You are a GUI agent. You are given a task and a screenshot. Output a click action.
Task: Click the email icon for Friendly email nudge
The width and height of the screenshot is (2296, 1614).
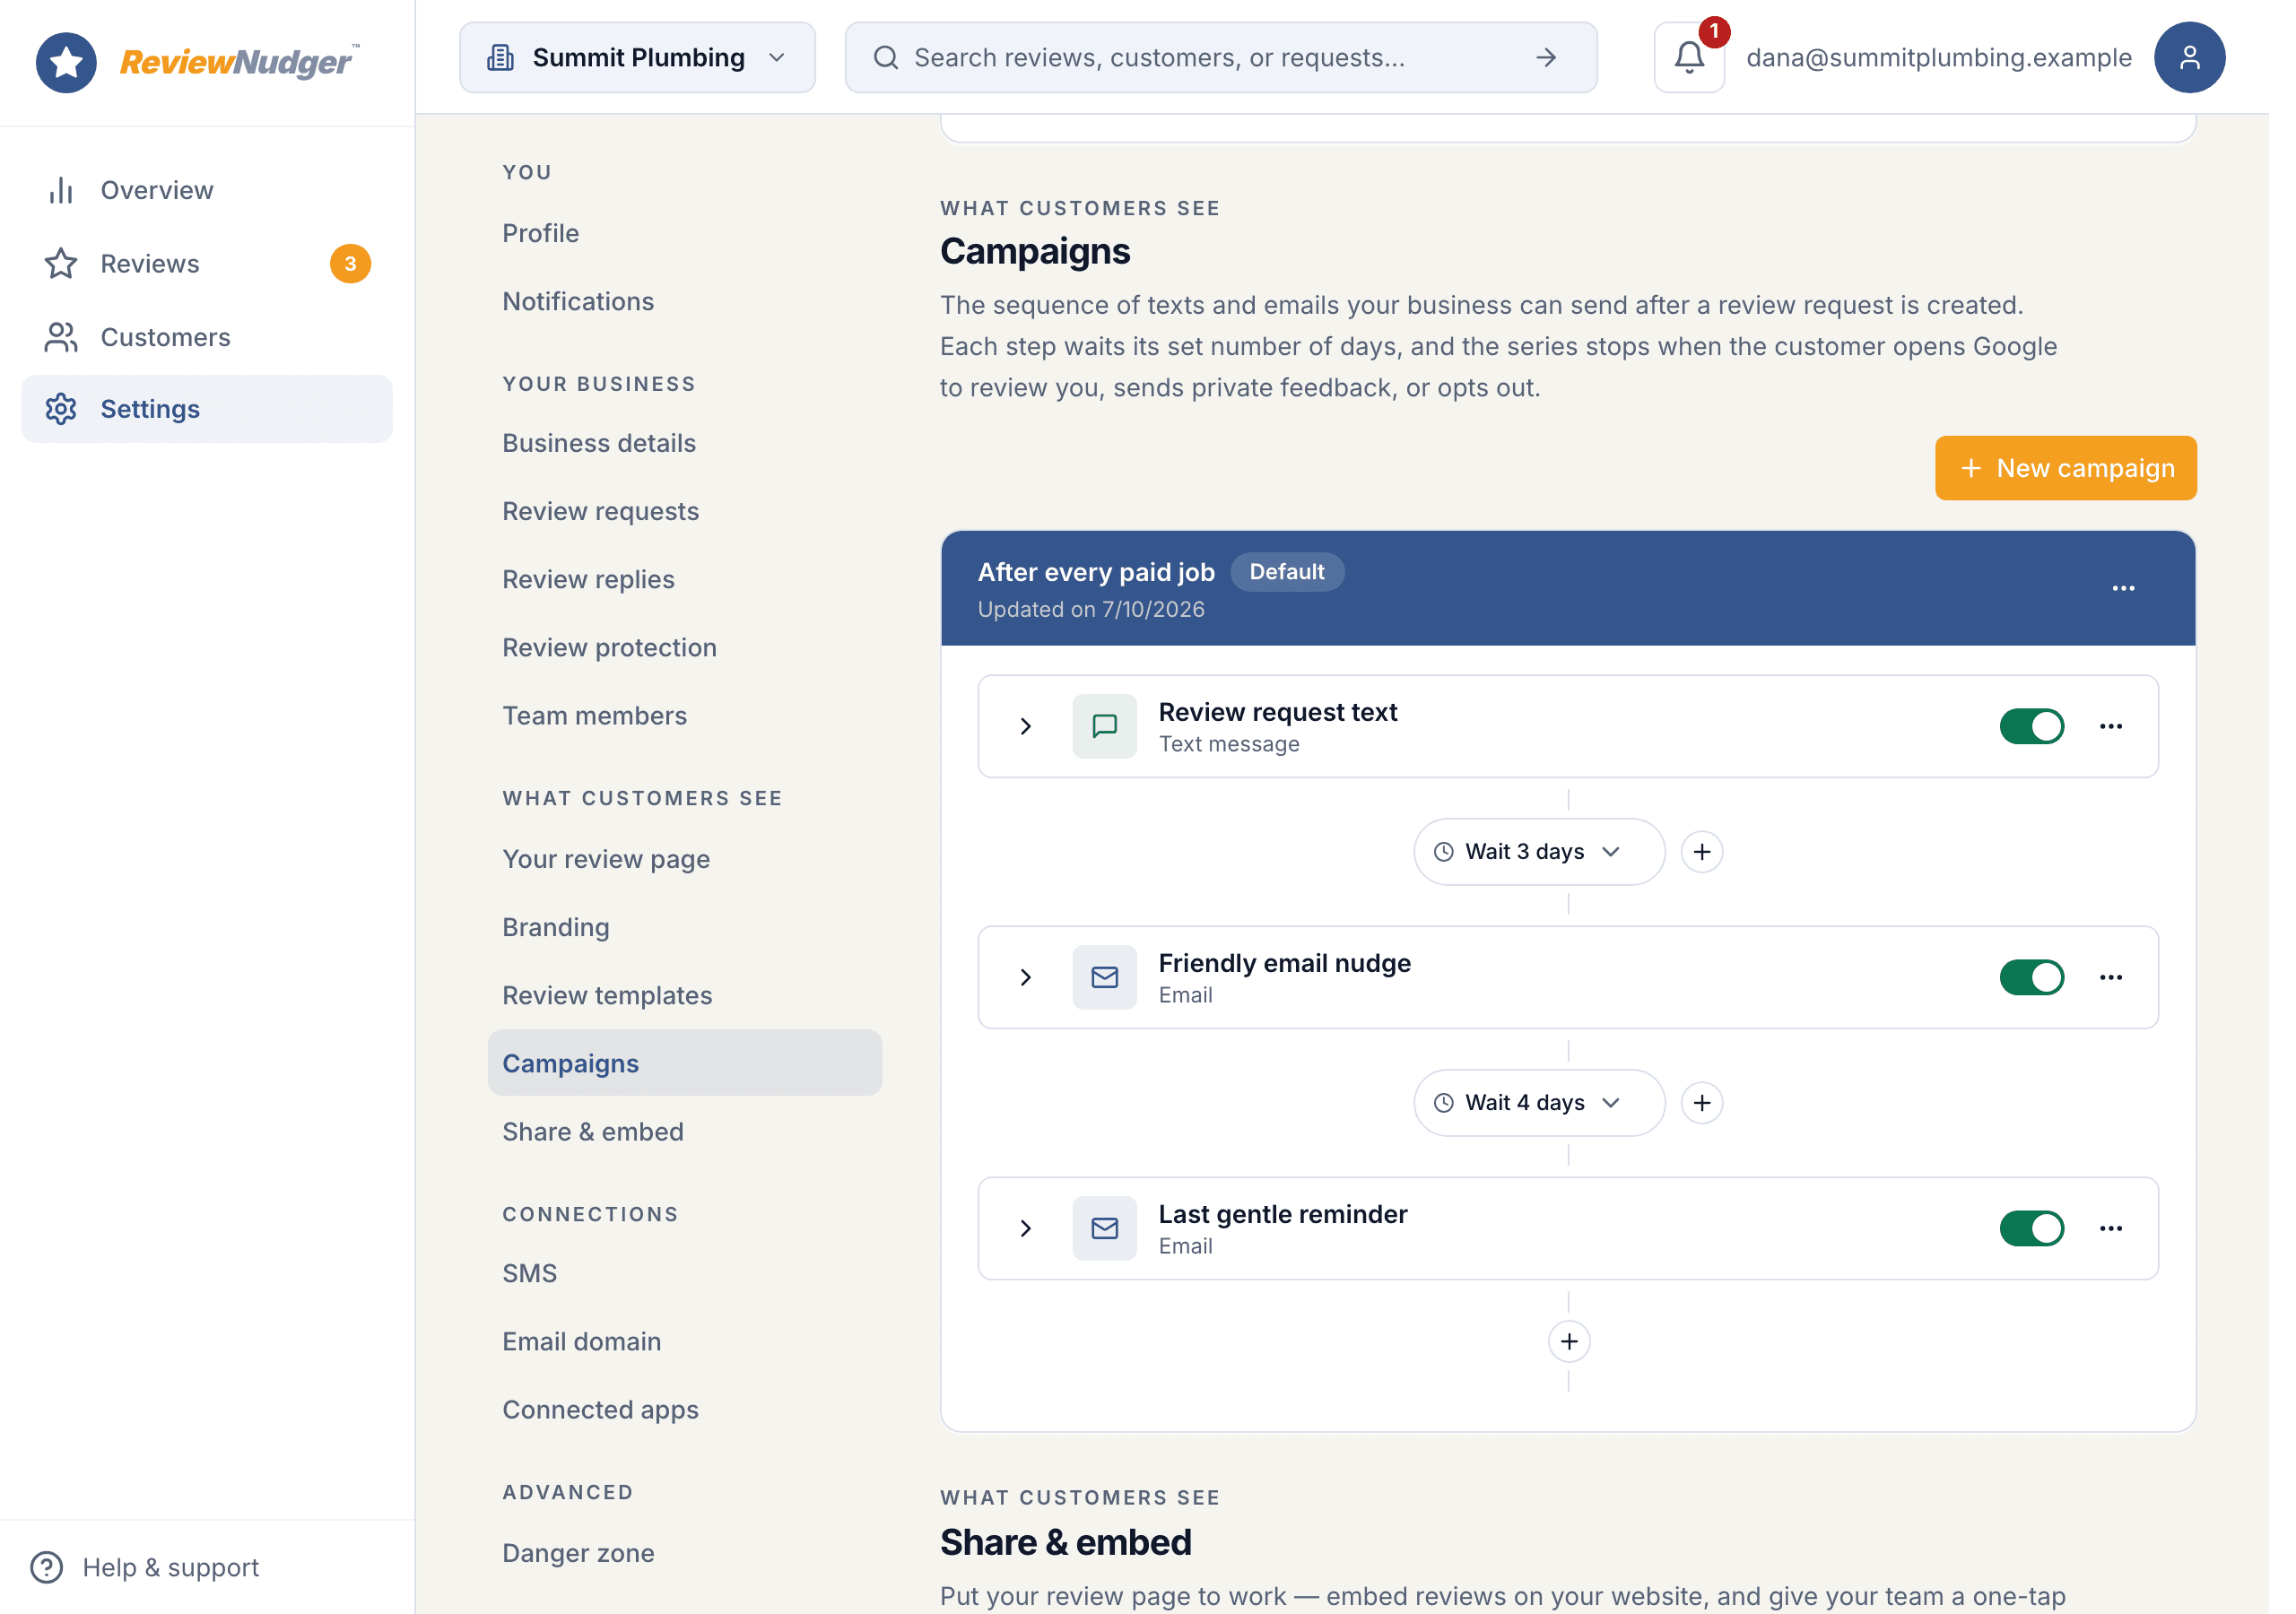[x=1117, y=989]
